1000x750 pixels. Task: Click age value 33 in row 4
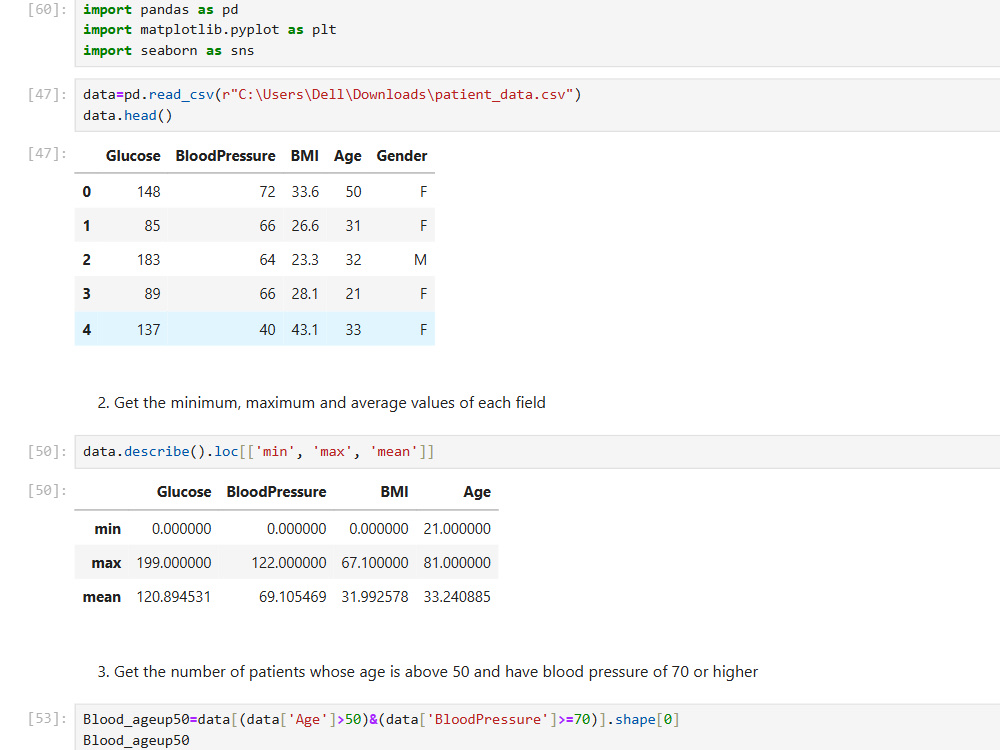coord(353,330)
